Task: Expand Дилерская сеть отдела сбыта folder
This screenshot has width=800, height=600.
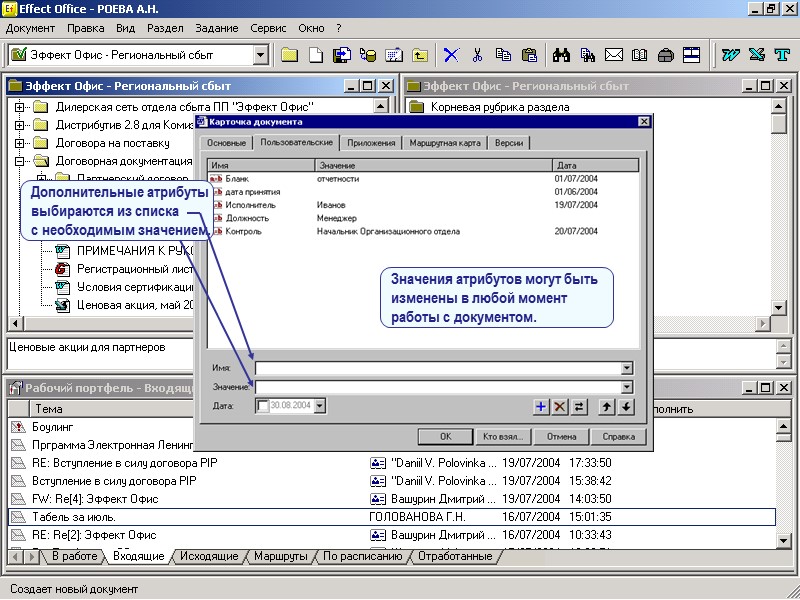Action: click(19, 107)
